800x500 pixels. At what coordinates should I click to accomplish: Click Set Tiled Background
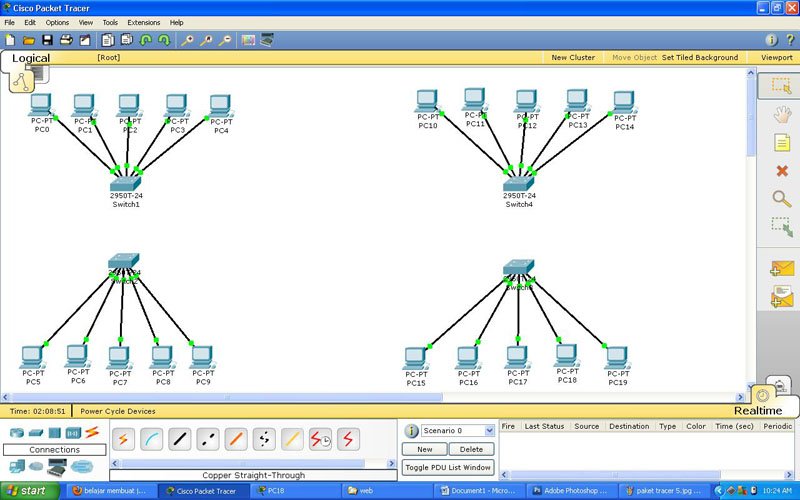tap(700, 58)
